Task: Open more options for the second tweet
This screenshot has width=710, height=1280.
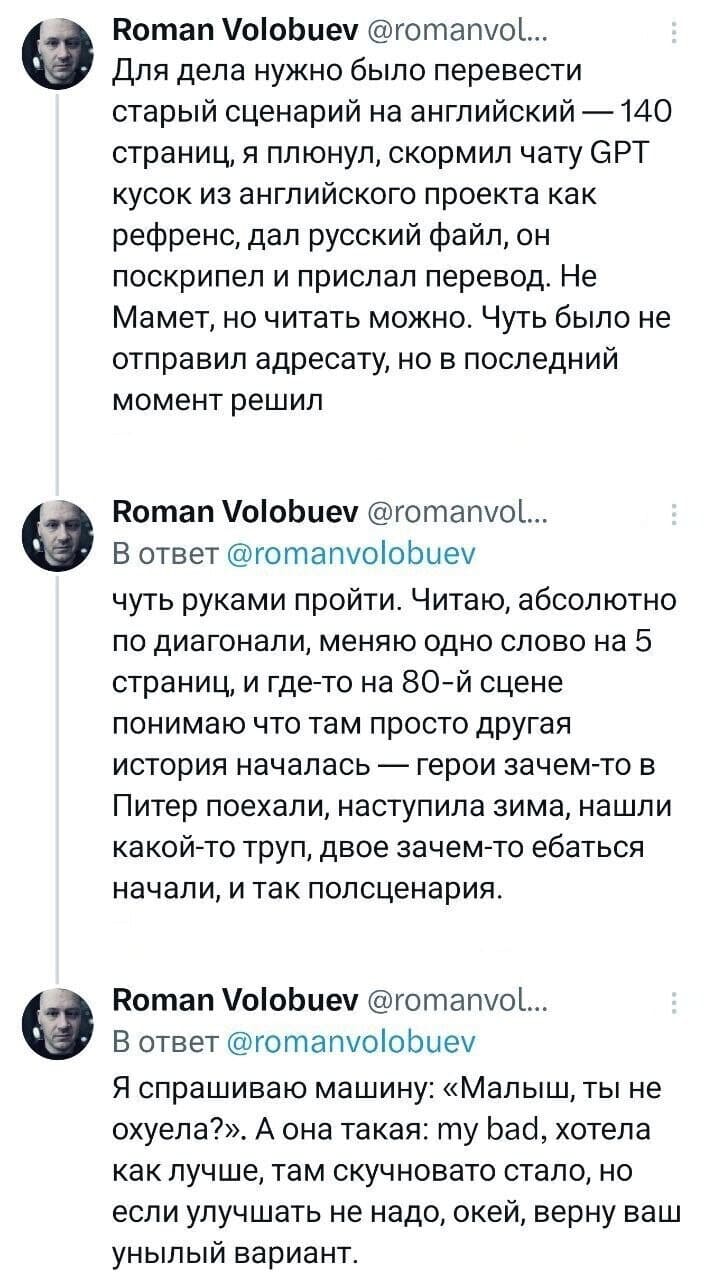Action: (x=674, y=516)
